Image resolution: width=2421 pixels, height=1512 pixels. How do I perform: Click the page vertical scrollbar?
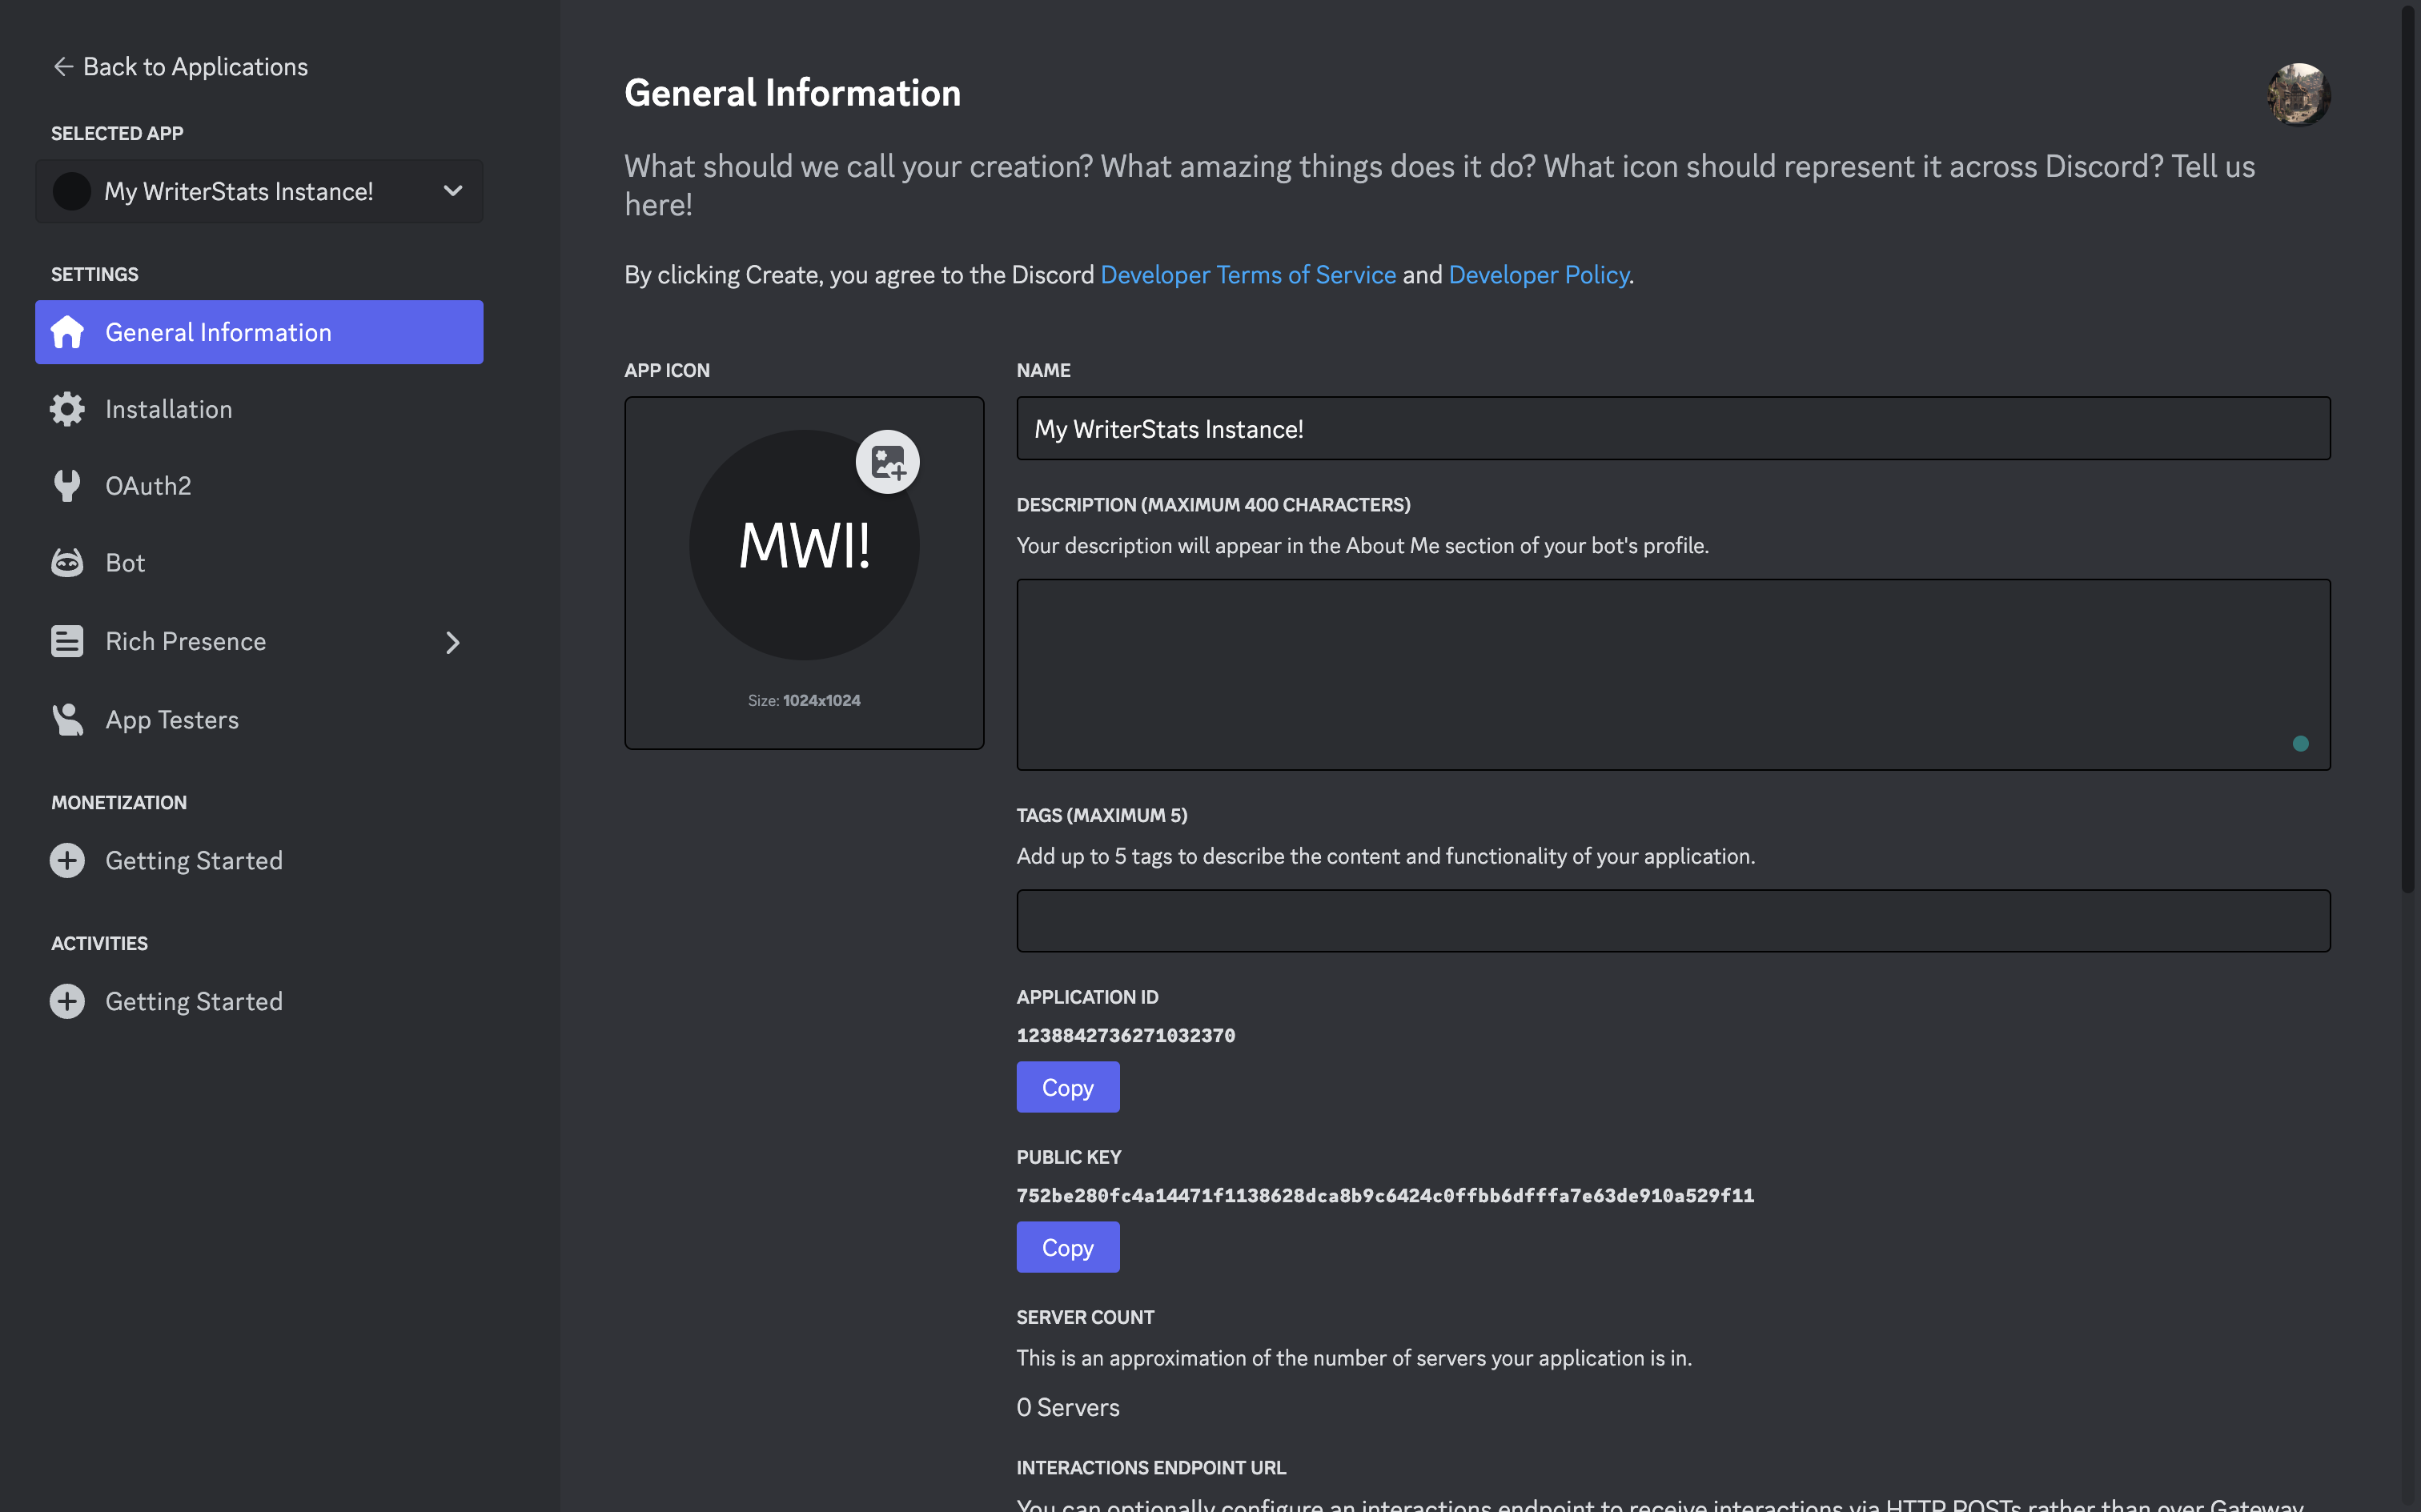2409,450
